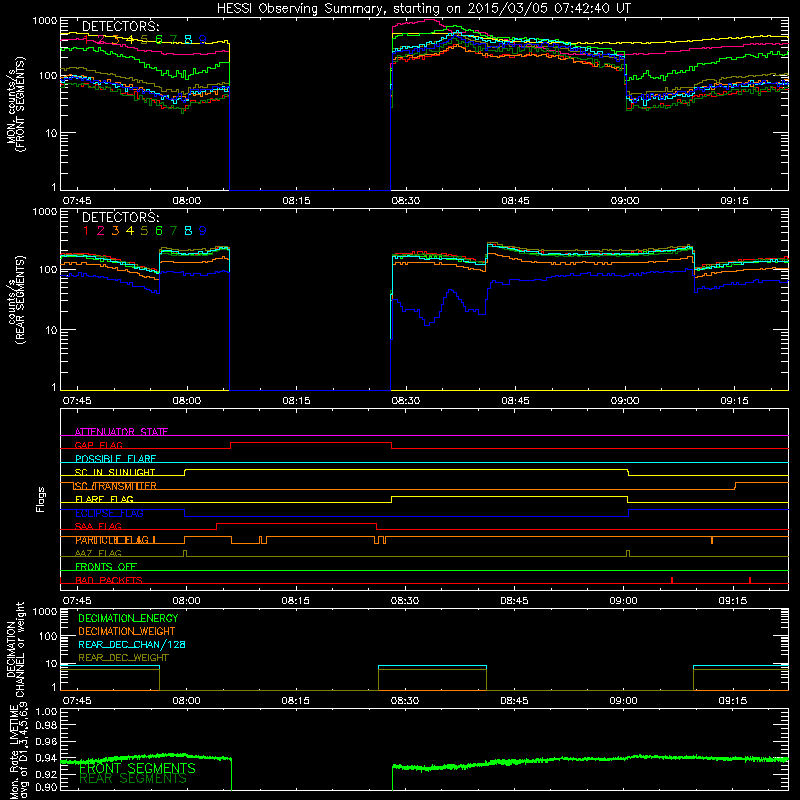The height and width of the screenshot is (800, 800).
Task: Click the BAD_PACKETS spike near 09:17
Action: [749, 580]
